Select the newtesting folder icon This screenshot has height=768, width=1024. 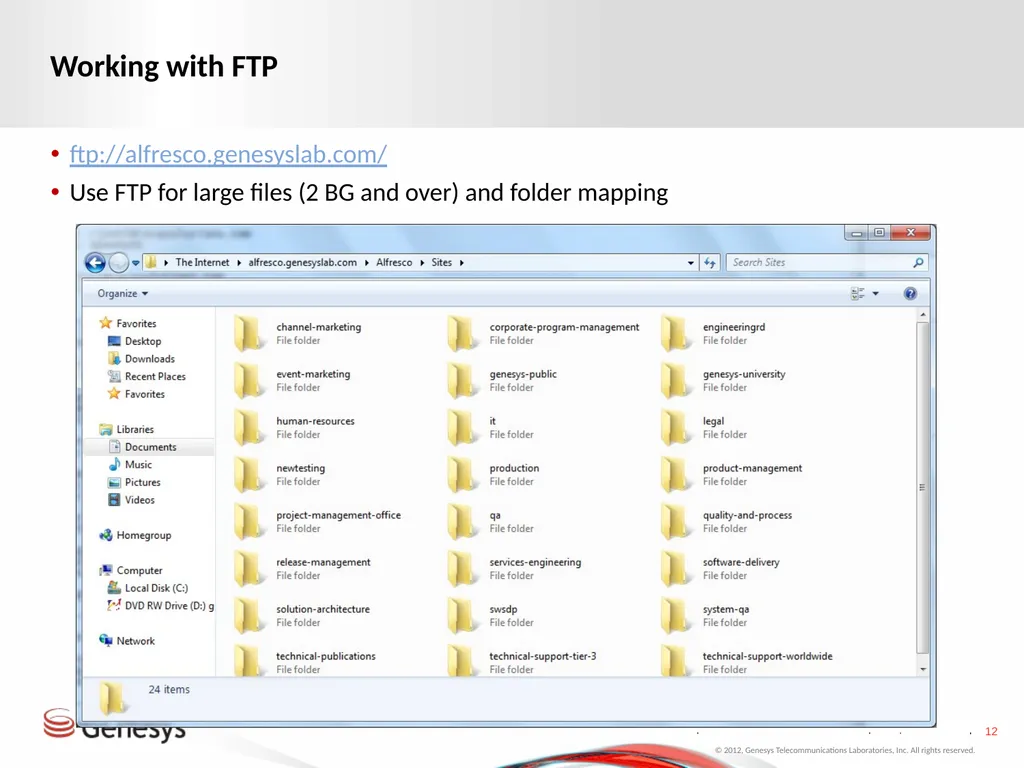tap(249, 474)
